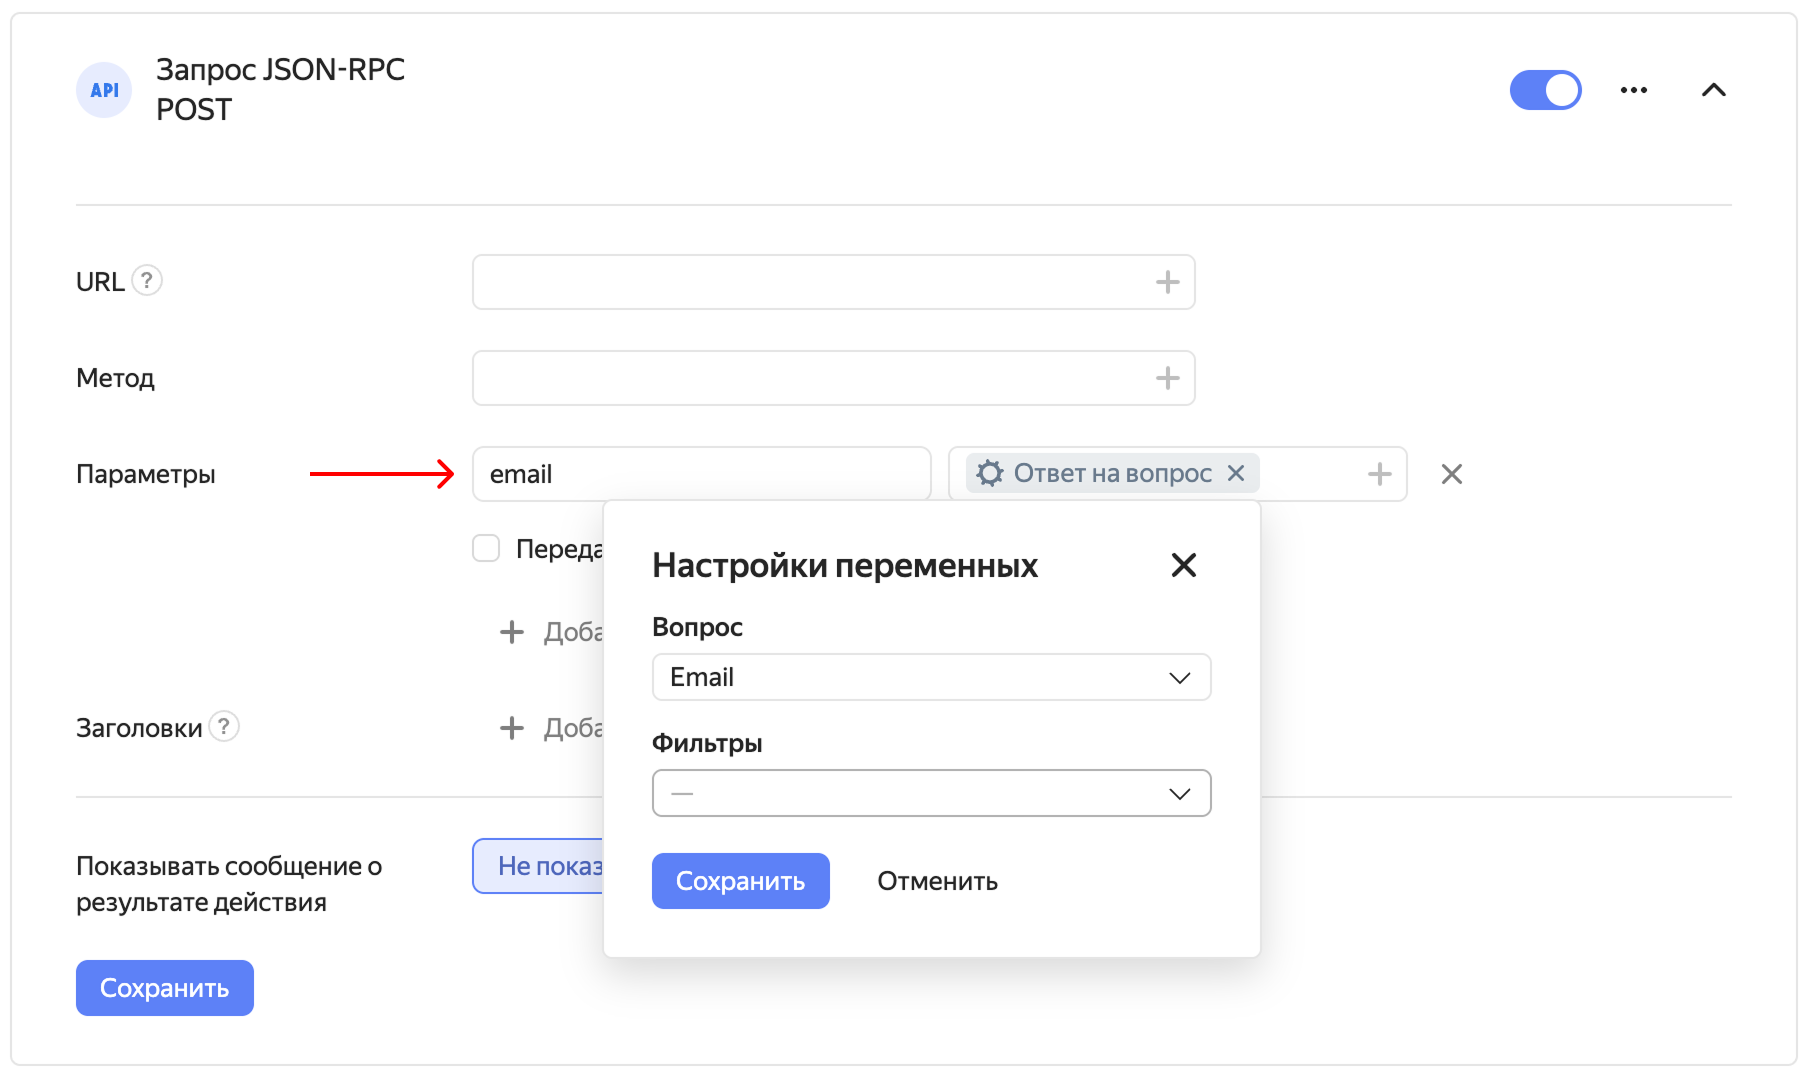Remove the Ответ на вопрос variable chip
Image resolution: width=1810 pixels, height=1076 pixels.
[1237, 474]
